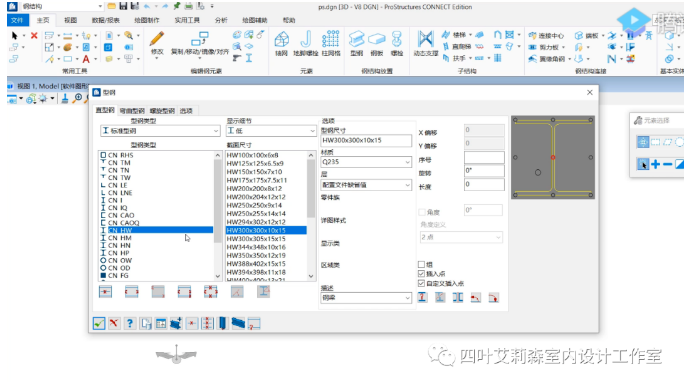
Task: Switch to the 帮助 ribbon tab
Action: click(289, 20)
